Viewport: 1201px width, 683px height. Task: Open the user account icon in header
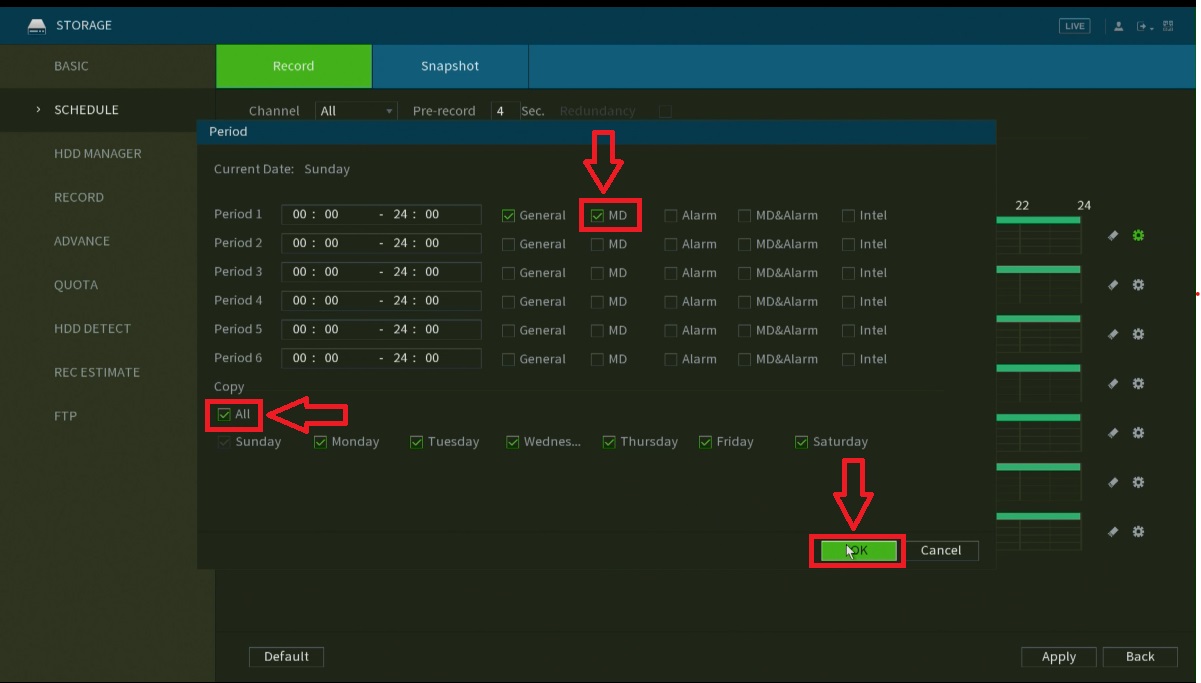1119,26
